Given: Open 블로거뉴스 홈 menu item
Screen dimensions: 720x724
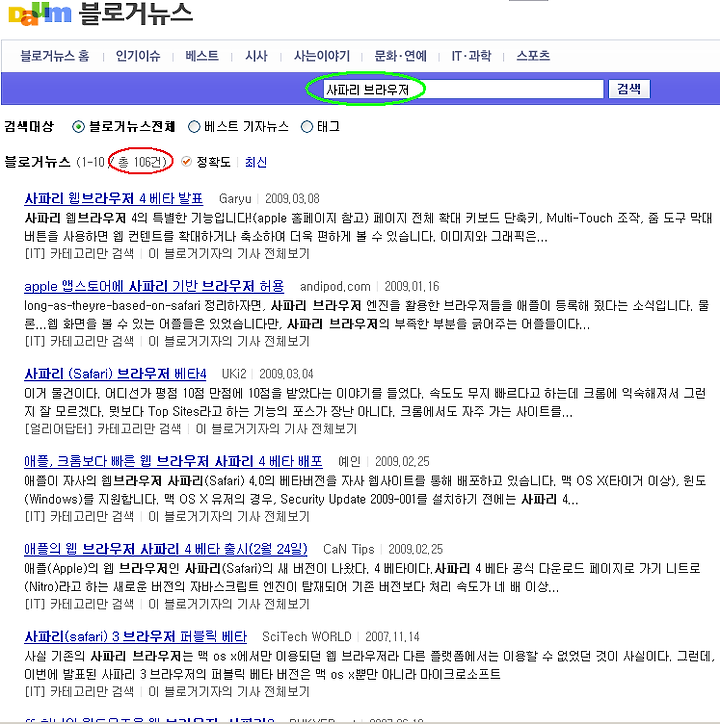Looking at the screenshot, I should (54, 56).
